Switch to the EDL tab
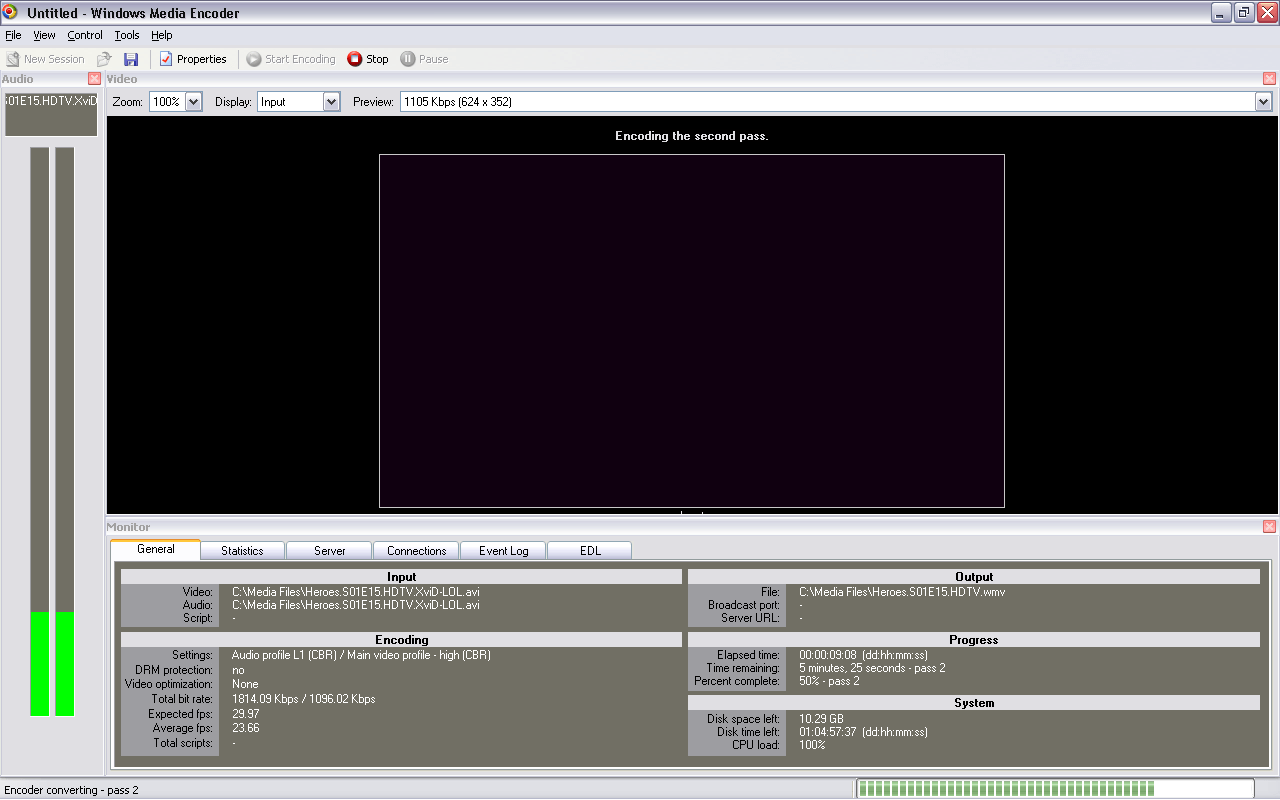 click(x=589, y=550)
